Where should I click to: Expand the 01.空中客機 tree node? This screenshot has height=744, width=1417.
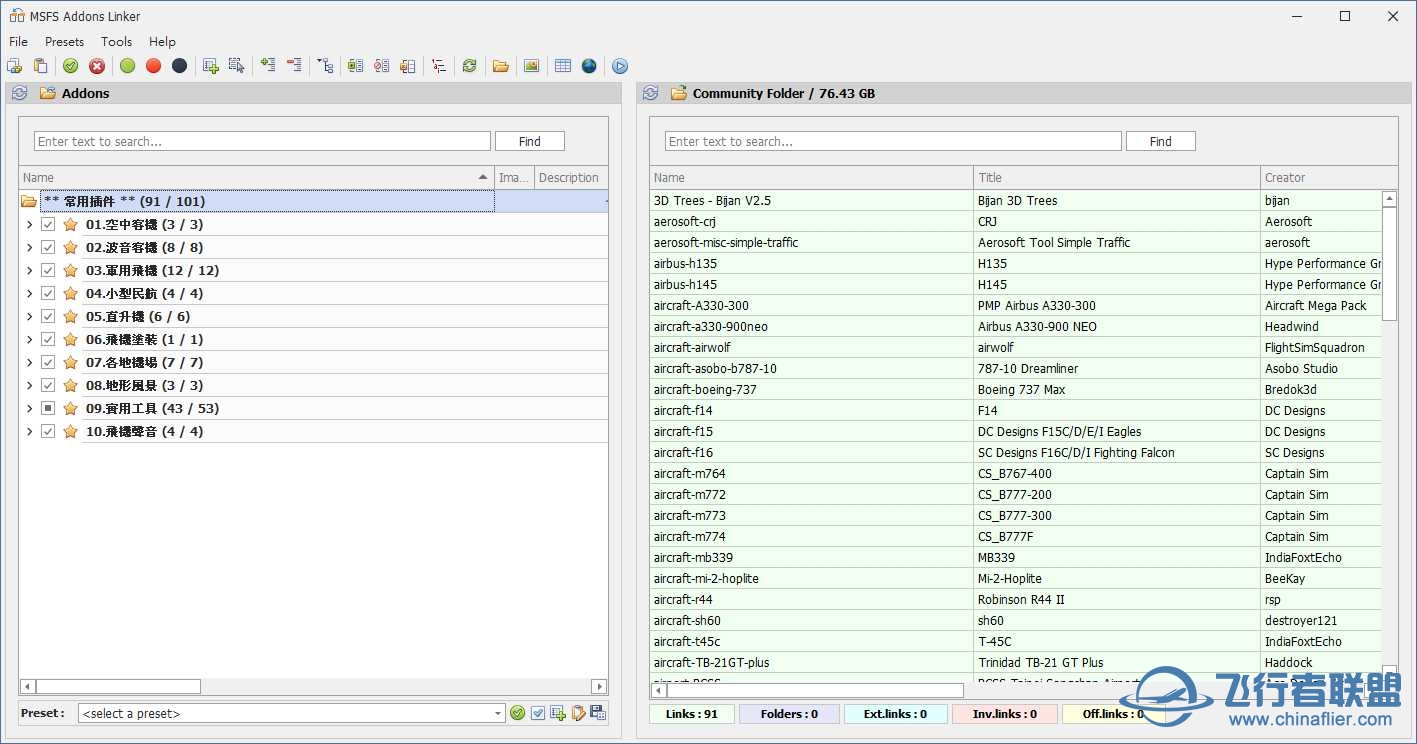click(x=29, y=224)
